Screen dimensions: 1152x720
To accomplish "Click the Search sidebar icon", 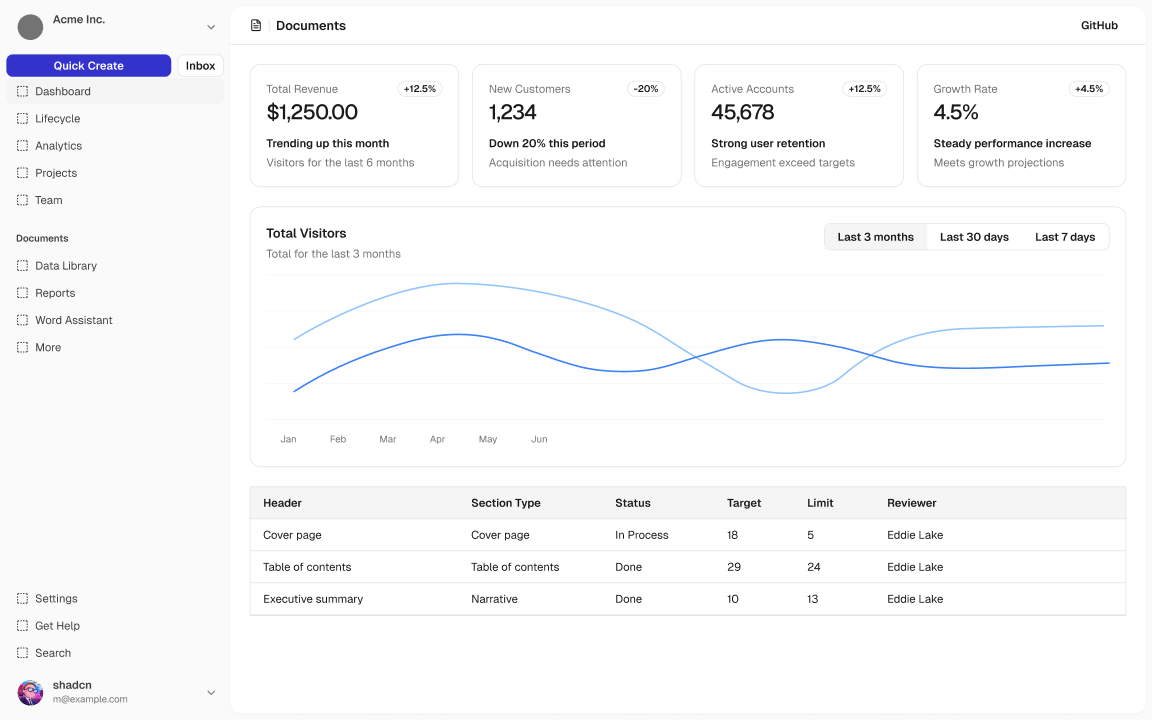I will tap(23, 652).
